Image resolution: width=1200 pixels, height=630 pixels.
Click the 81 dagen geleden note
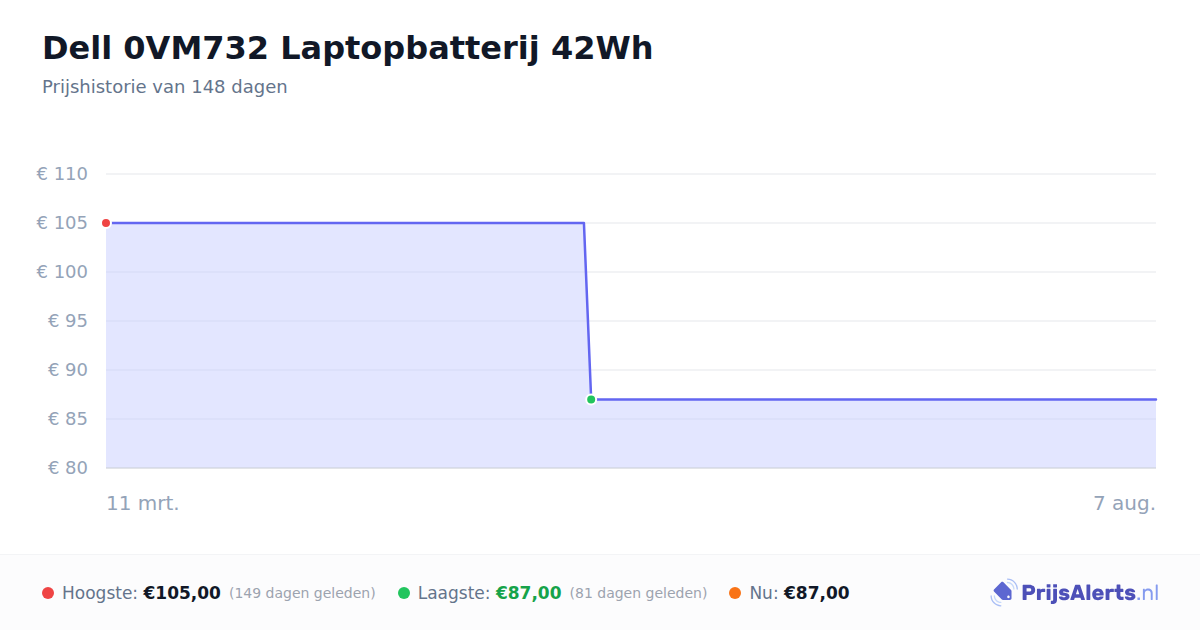click(638, 593)
